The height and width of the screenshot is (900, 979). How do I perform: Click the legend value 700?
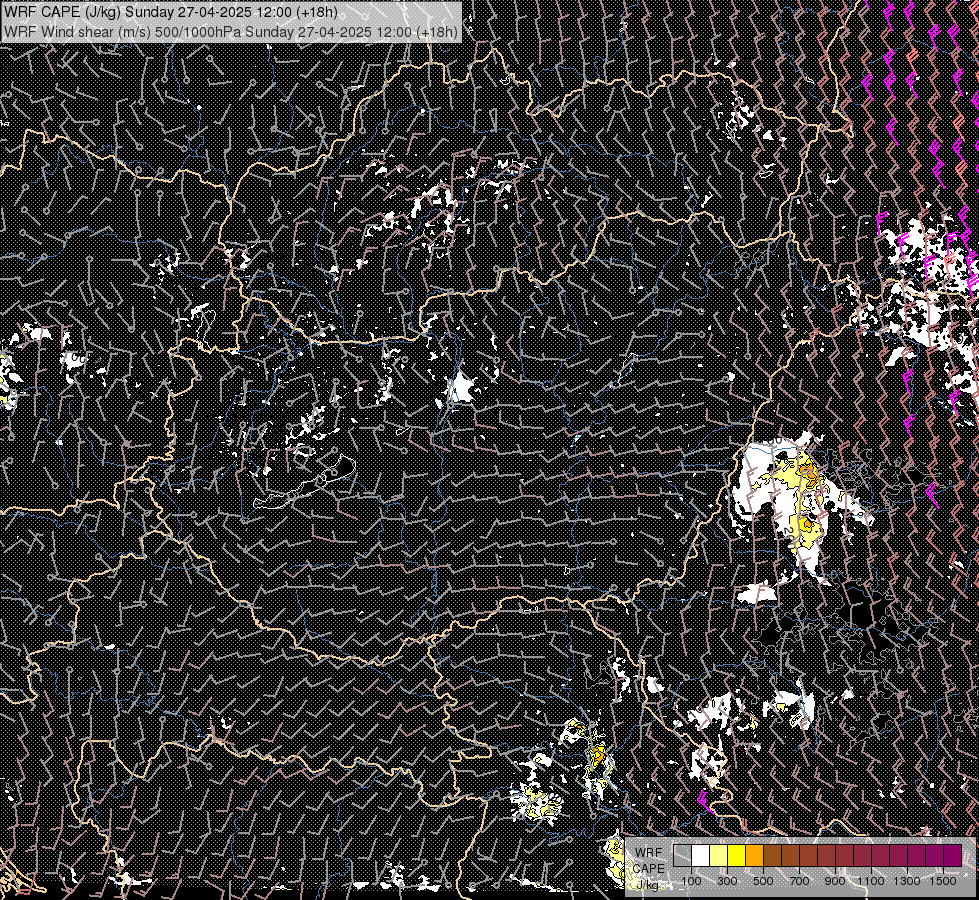(x=799, y=881)
